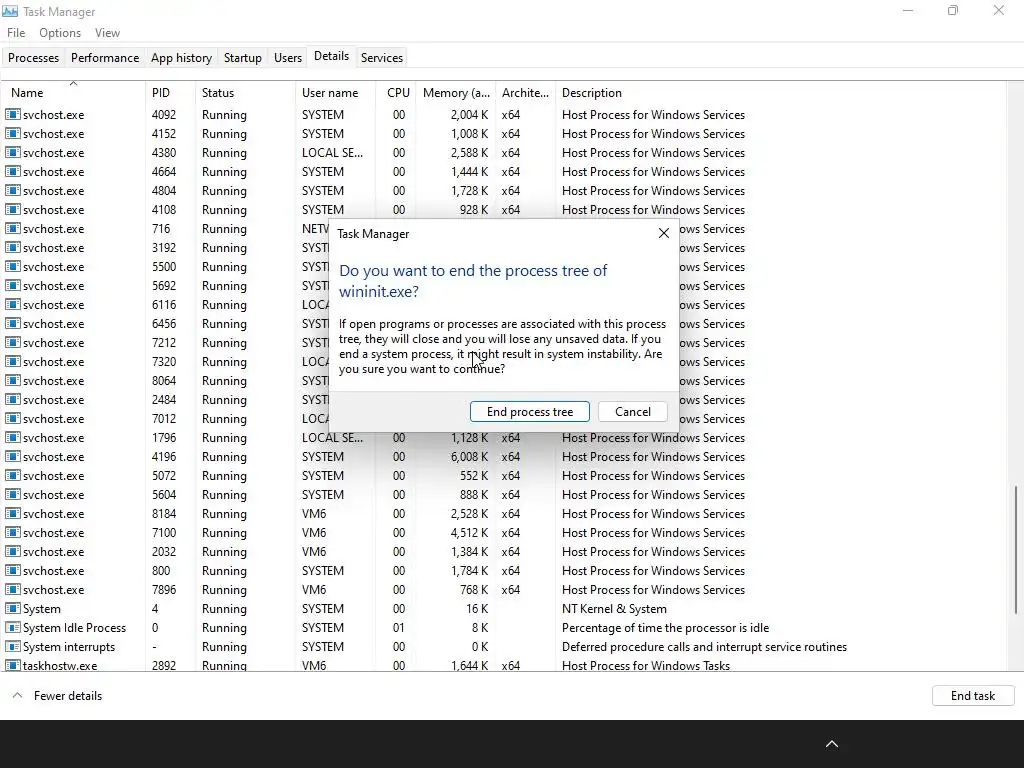Switch to the Performance tab

(104, 57)
